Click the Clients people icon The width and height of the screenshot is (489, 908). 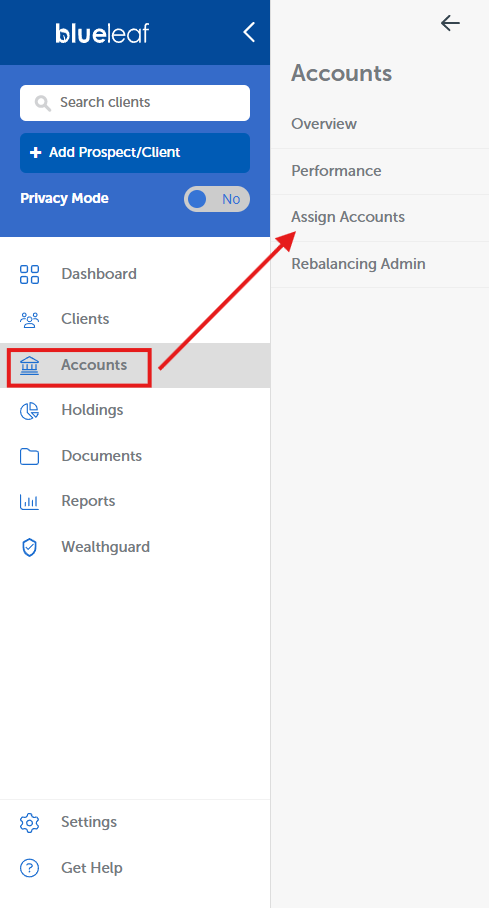(30, 320)
